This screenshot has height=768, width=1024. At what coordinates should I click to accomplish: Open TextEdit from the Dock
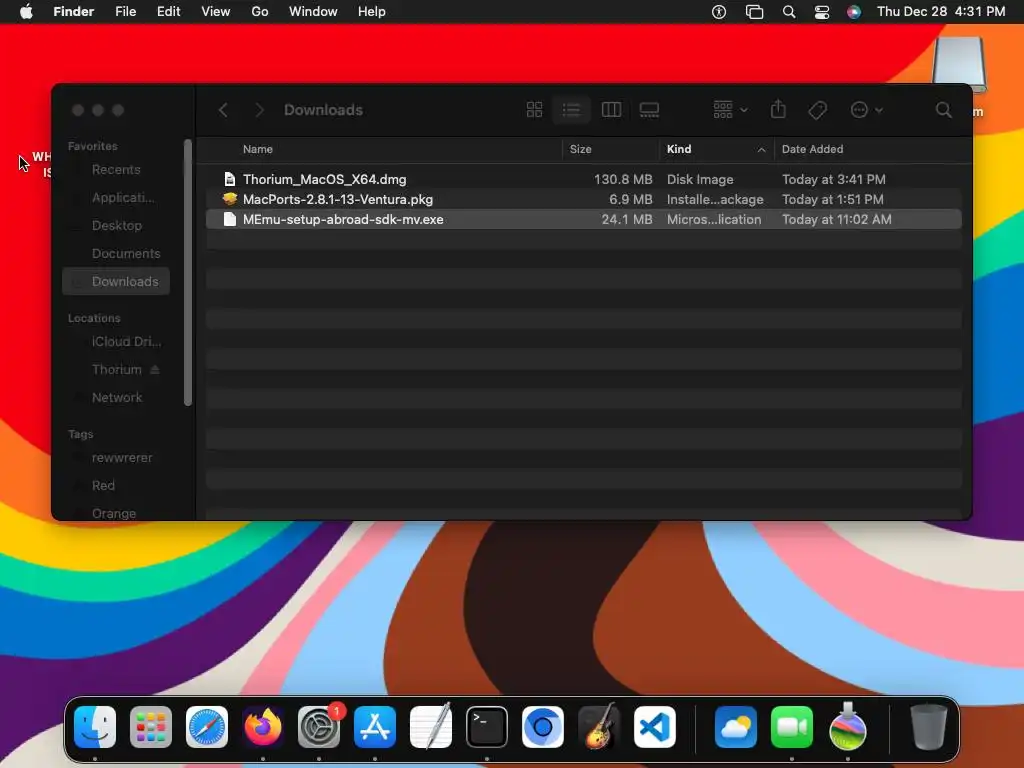tap(431, 726)
